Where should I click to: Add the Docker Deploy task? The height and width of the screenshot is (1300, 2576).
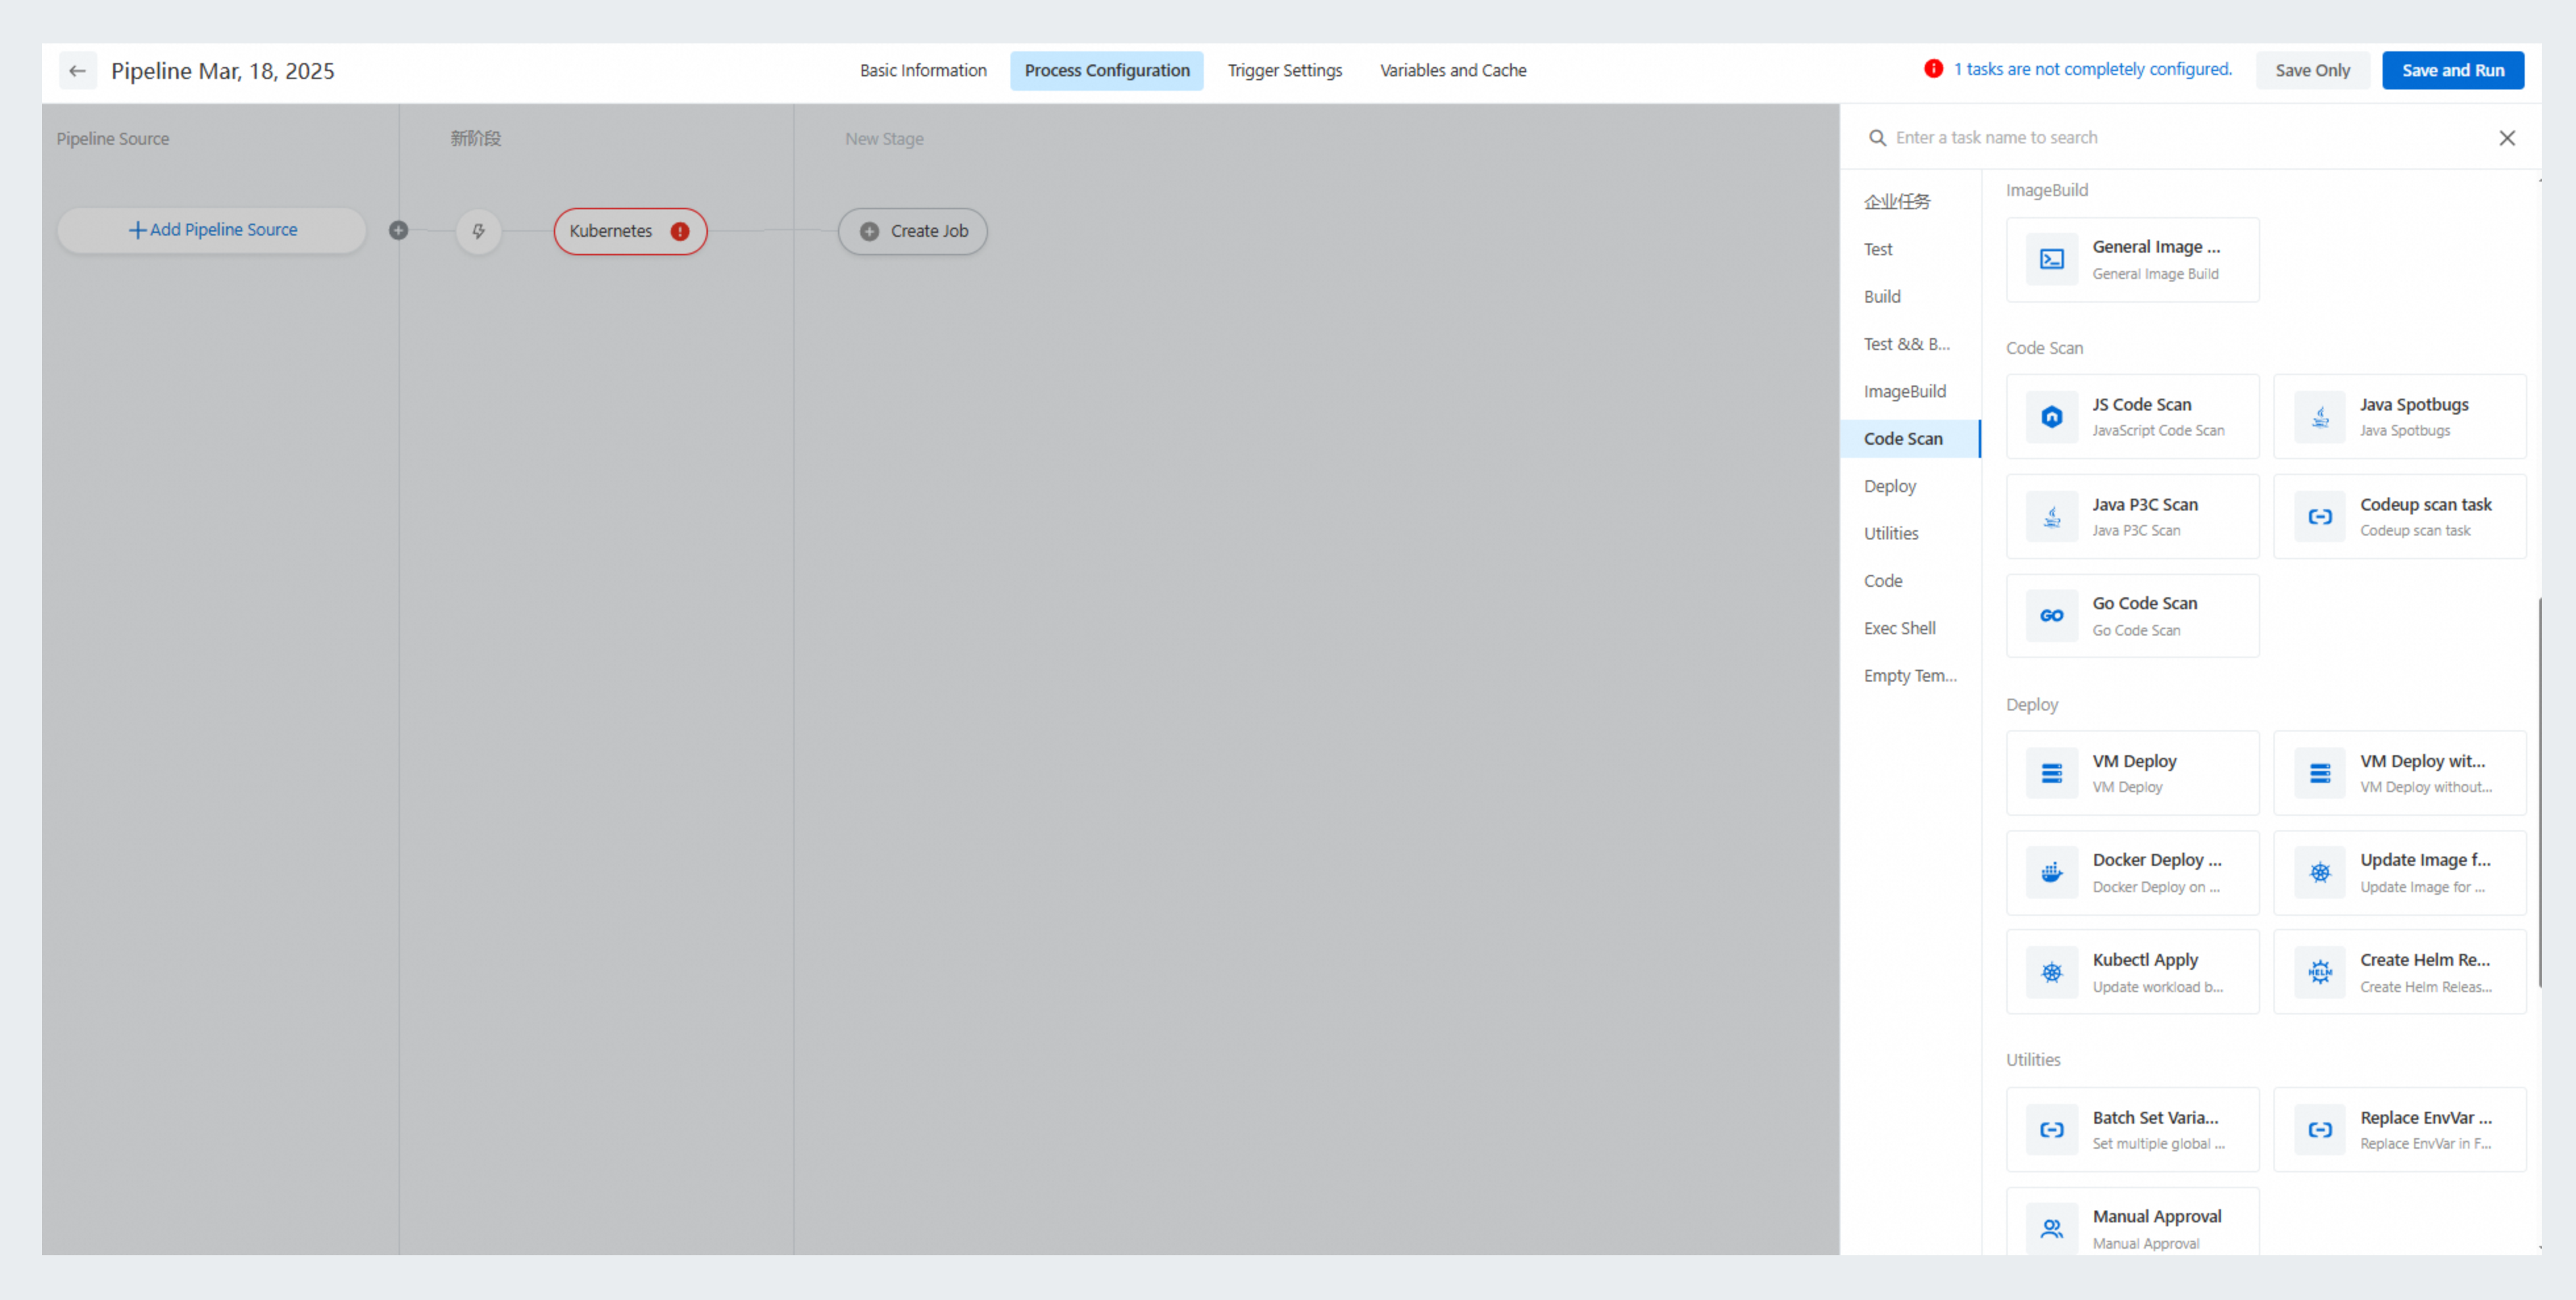(2132, 872)
